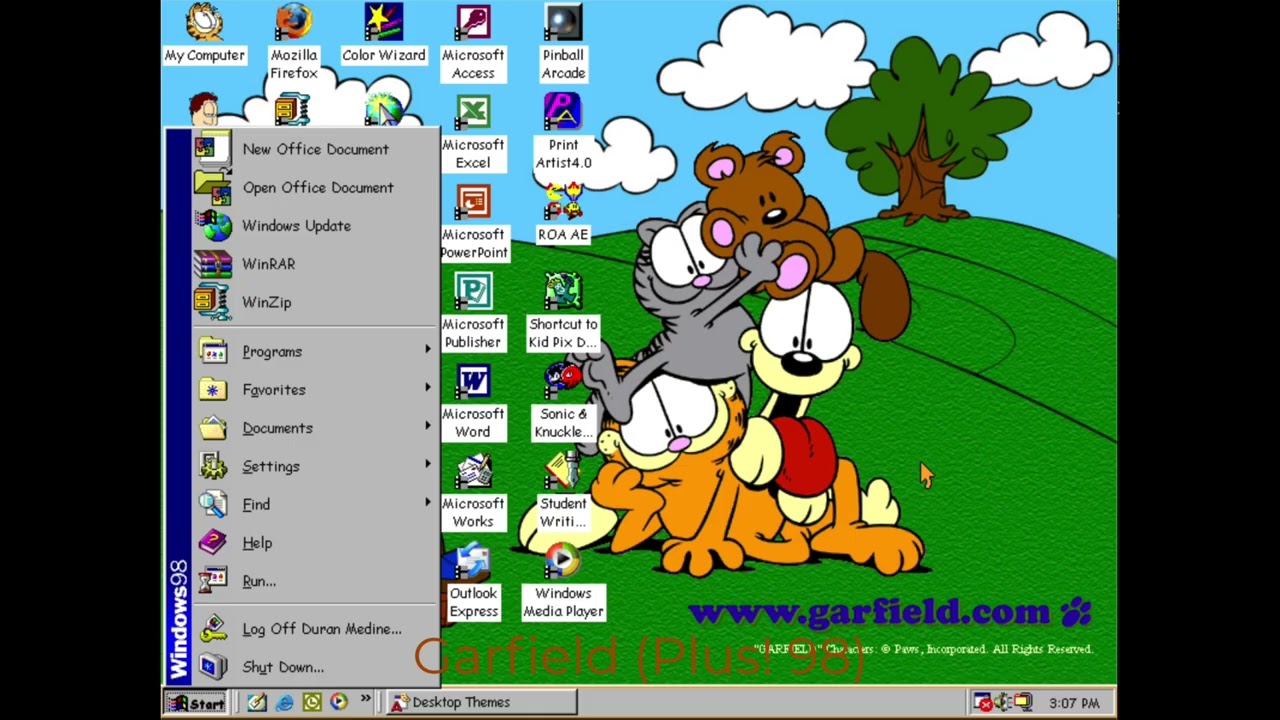Expand the Settings submenu arrow
The width and height of the screenshot is (1280, 720).
[428, 464]
